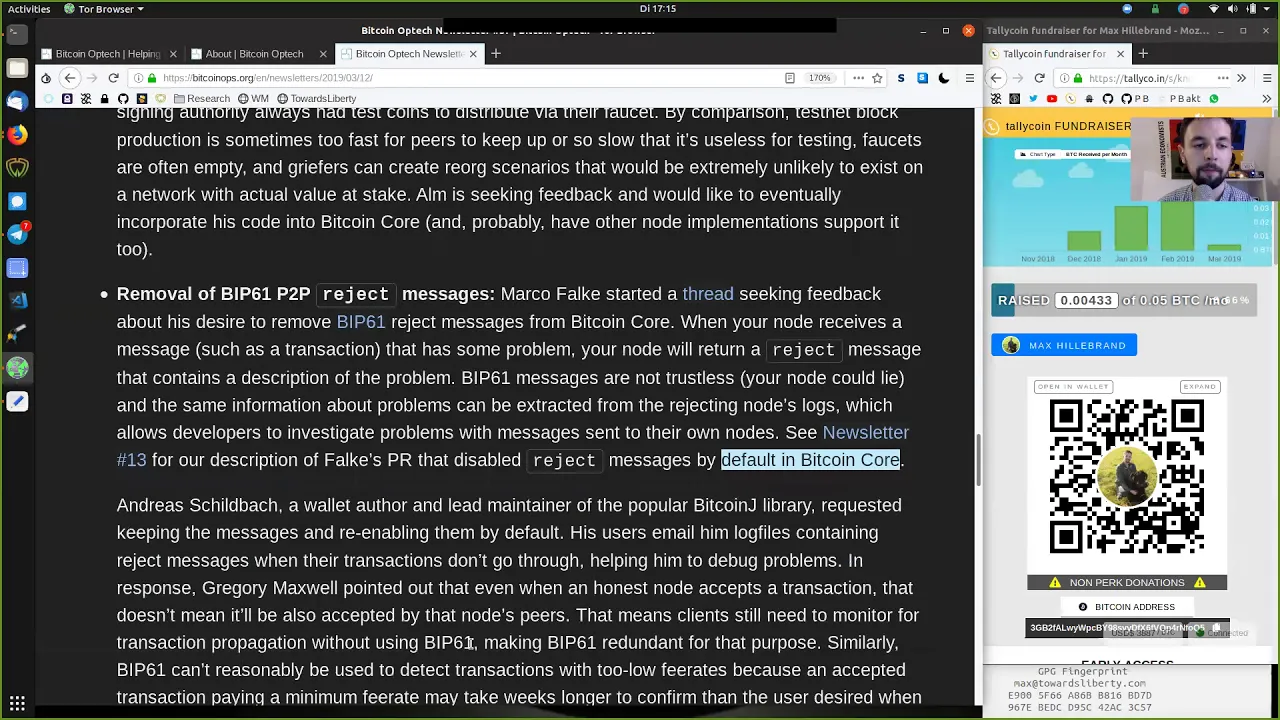Open the GitHub bookmark in Tor Browser
Viewport: 1280px width, 720px height.
click(123, 99)
